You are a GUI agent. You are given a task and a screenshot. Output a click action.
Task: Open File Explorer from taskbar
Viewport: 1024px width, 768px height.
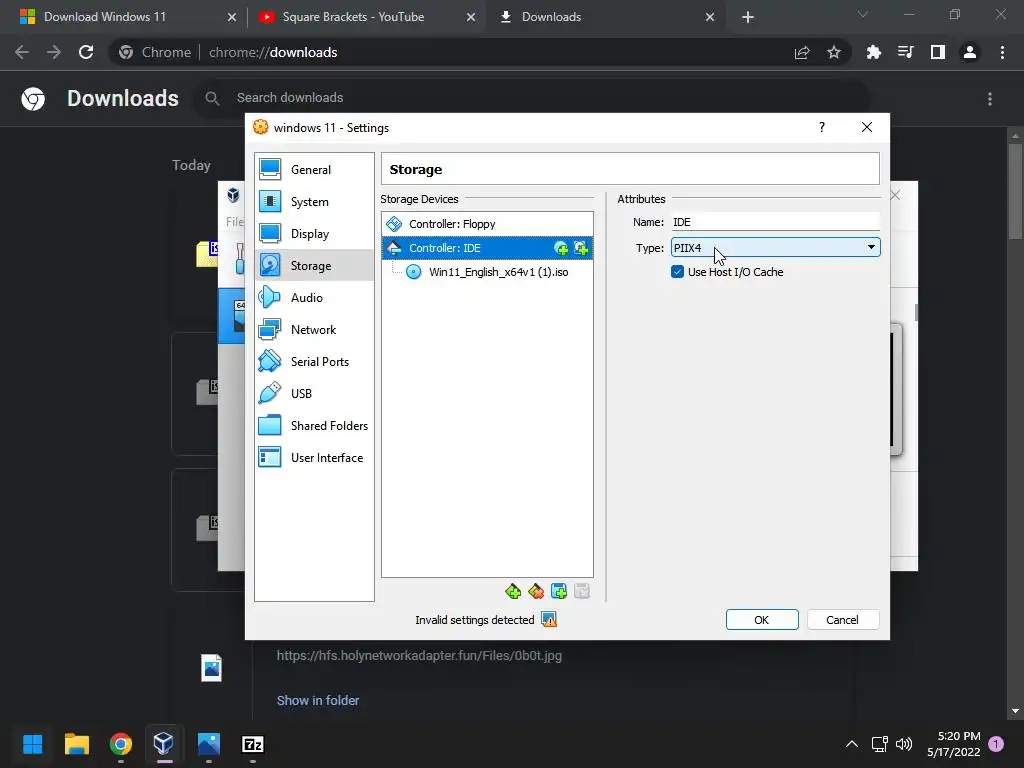click(x=77, y=744)
